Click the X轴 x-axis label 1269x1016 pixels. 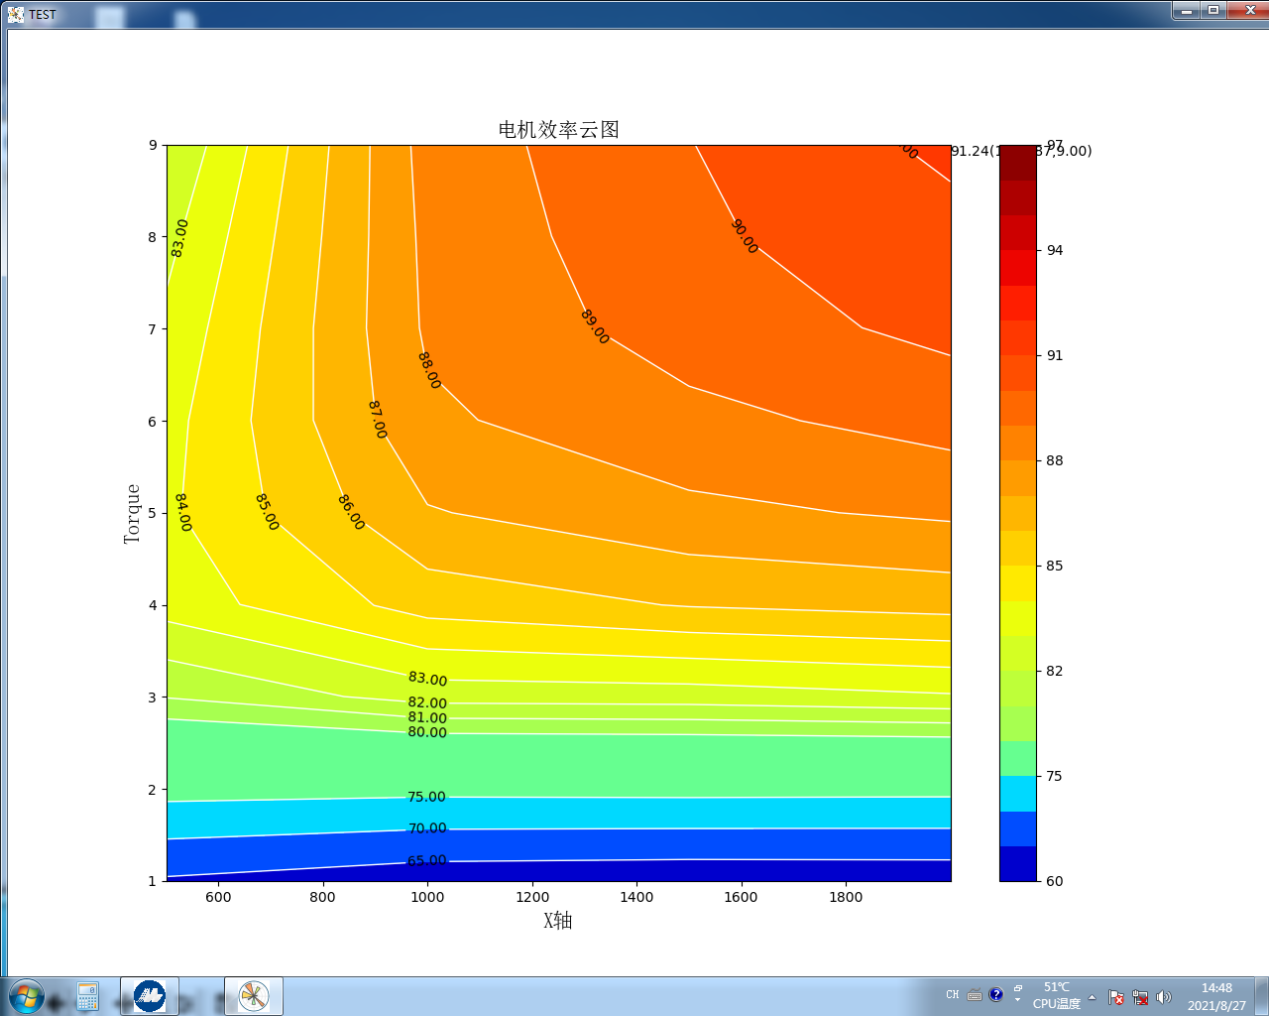pyautogui.click(x=558, y=920)
